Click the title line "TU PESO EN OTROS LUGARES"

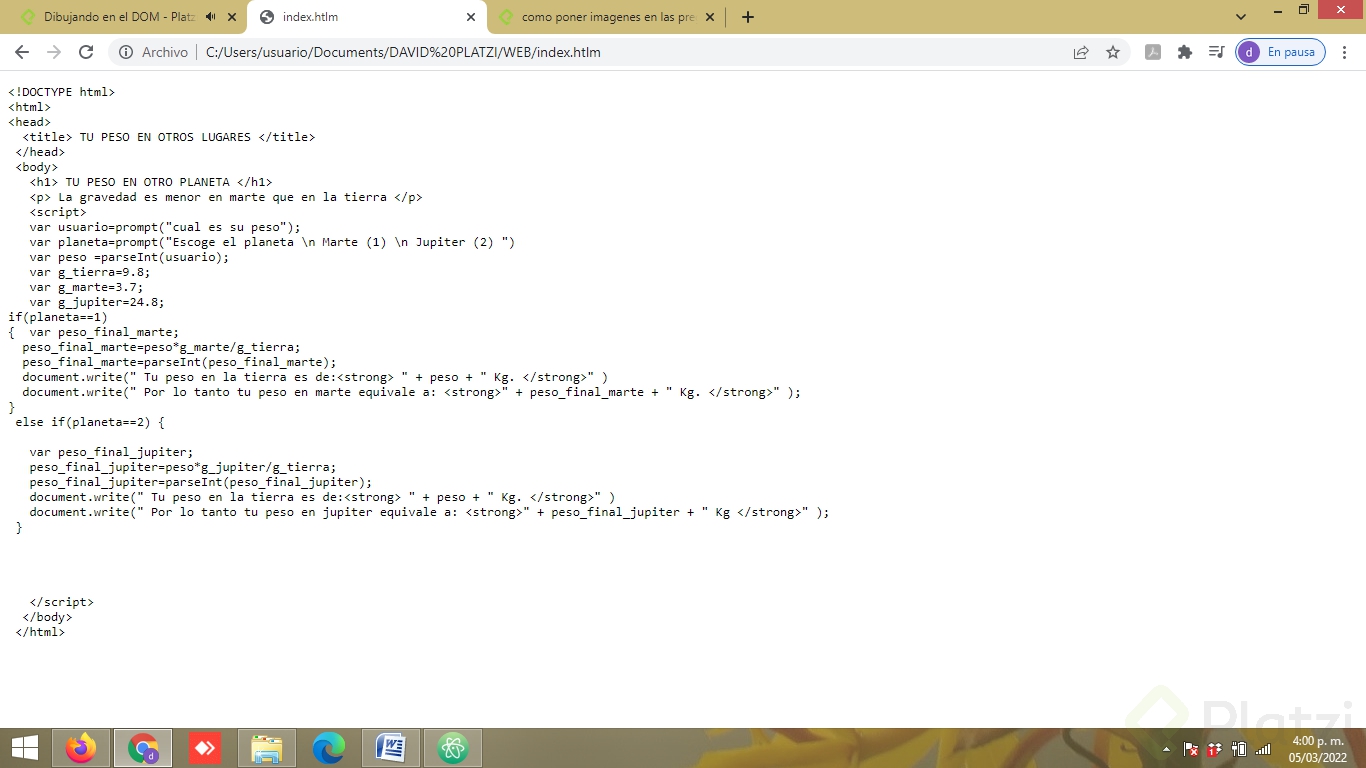click(x=169, y=137)
